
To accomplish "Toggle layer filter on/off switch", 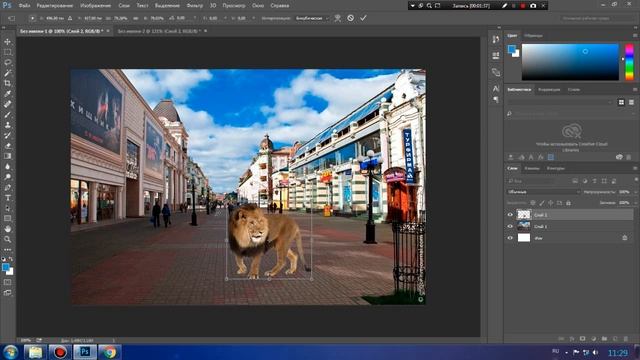I will [x=636, y=180].
